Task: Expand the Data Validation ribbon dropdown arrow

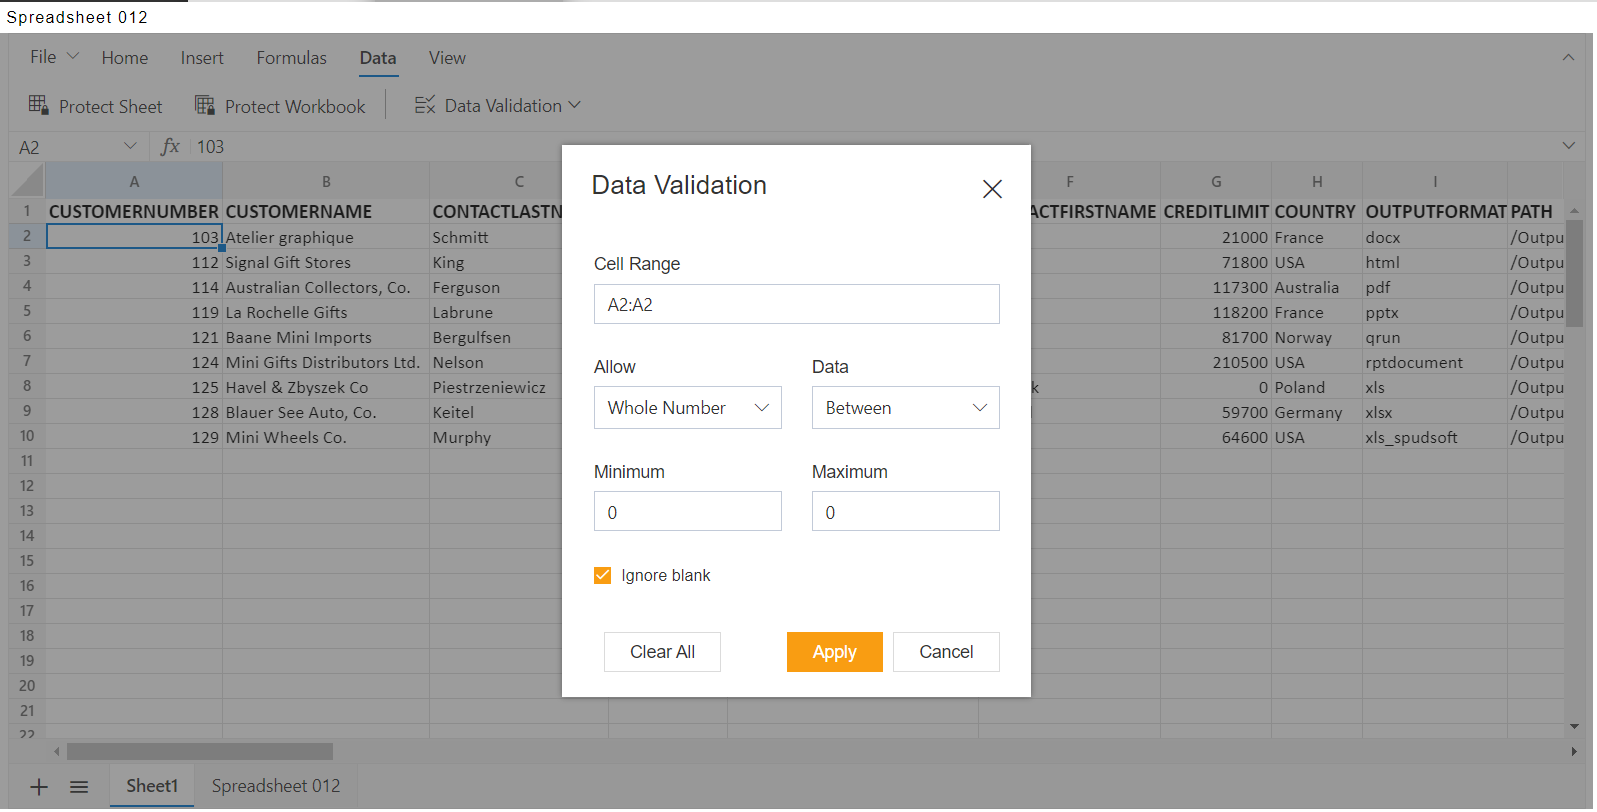Action: point(574,105)
